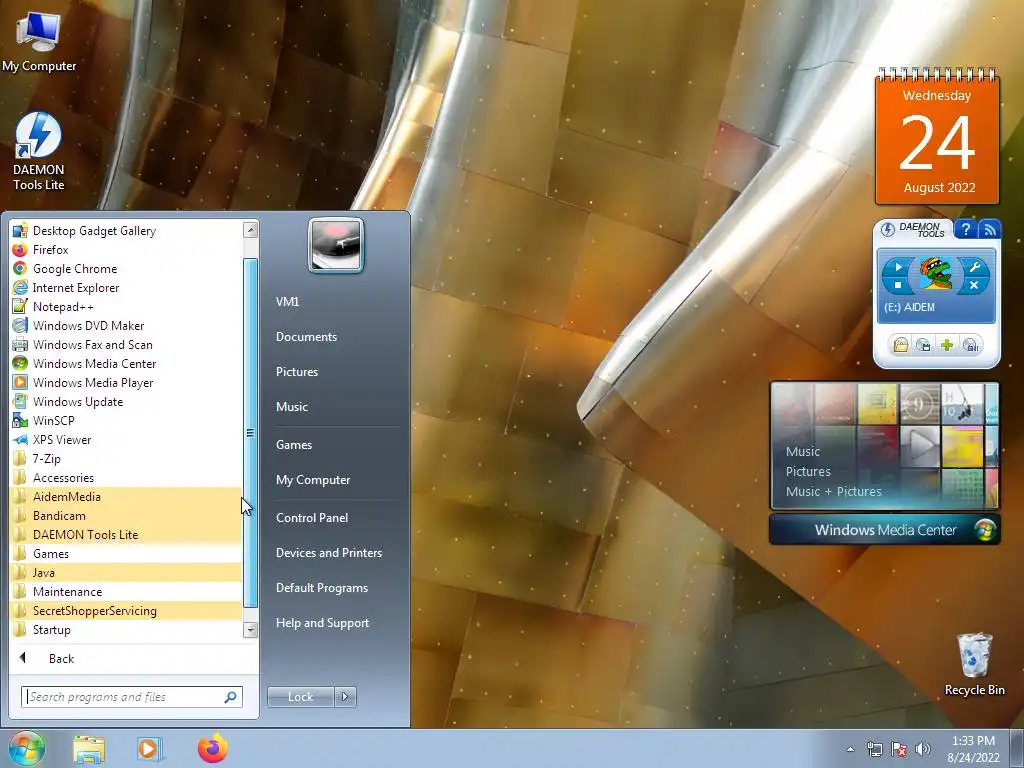Viewport: 1024px width, 768px height.
Task: Expand the Startup folder
Action: [125, 629]
